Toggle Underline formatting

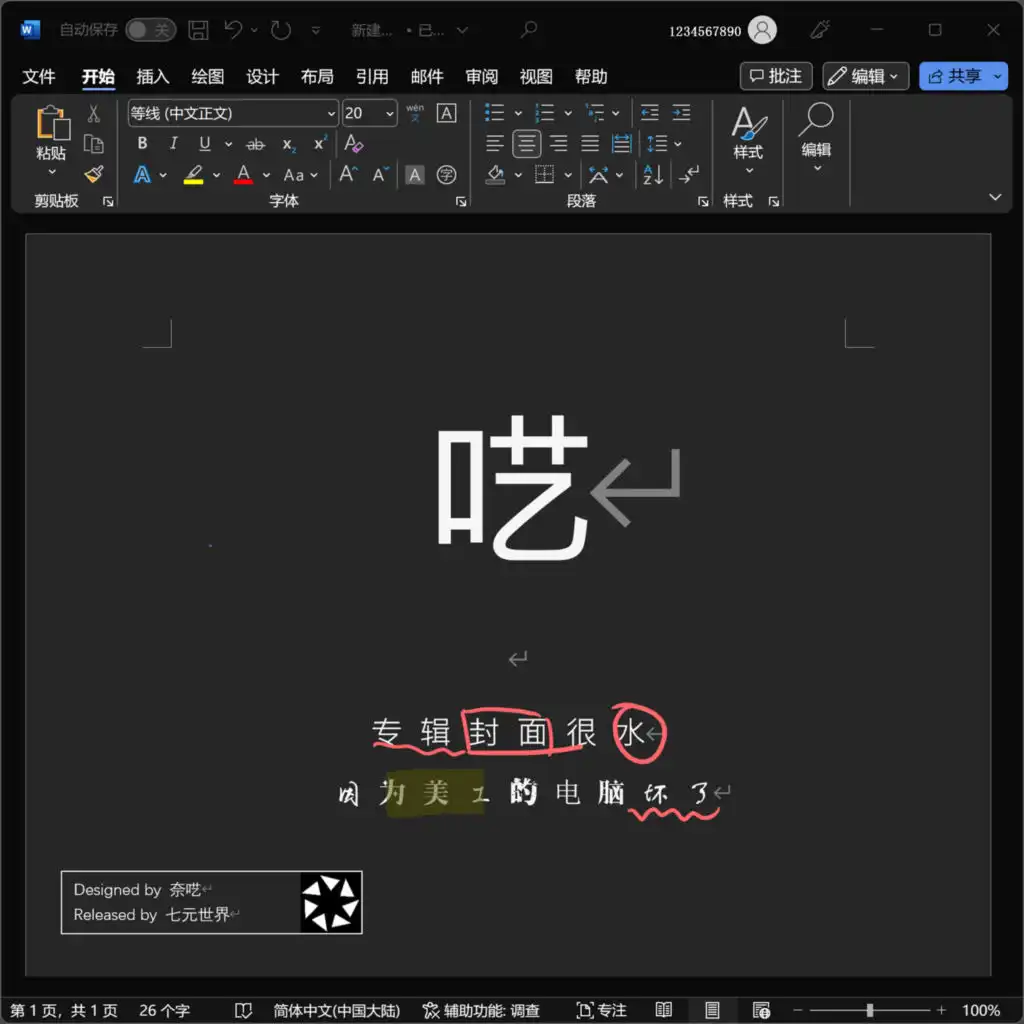pyautogui.click(x=204, y=143)
